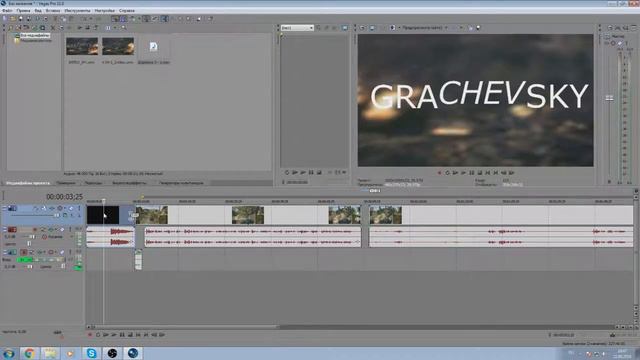Open the Инструменты menu
Screen dimensions: 640x360
click(77, 11)
